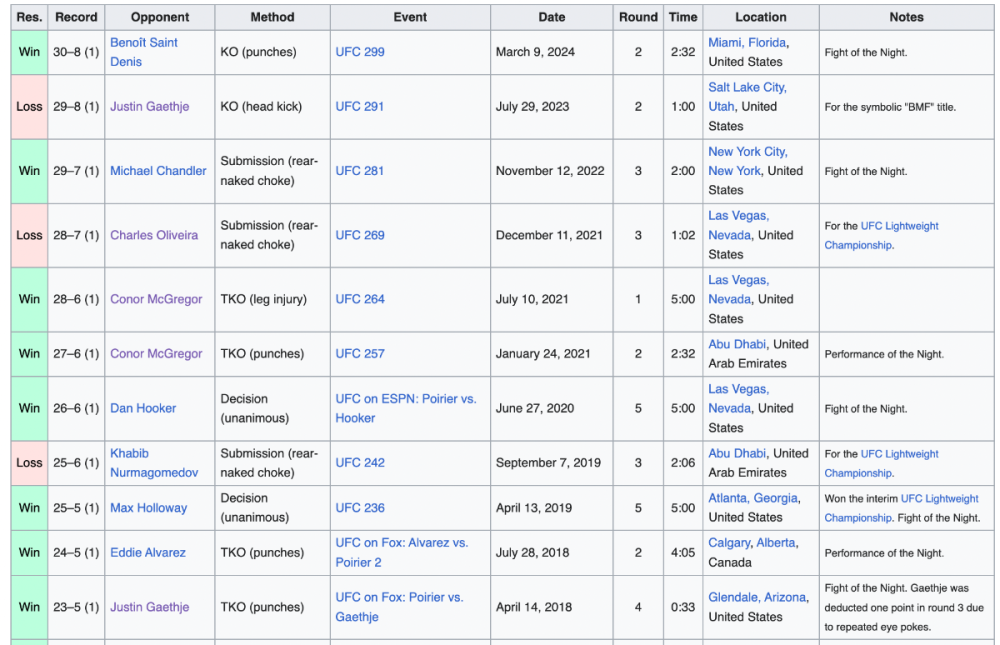
Task: Open UFC on ESPN: Poirier vs. Hooker link
Action: click(x=406, y=408)
